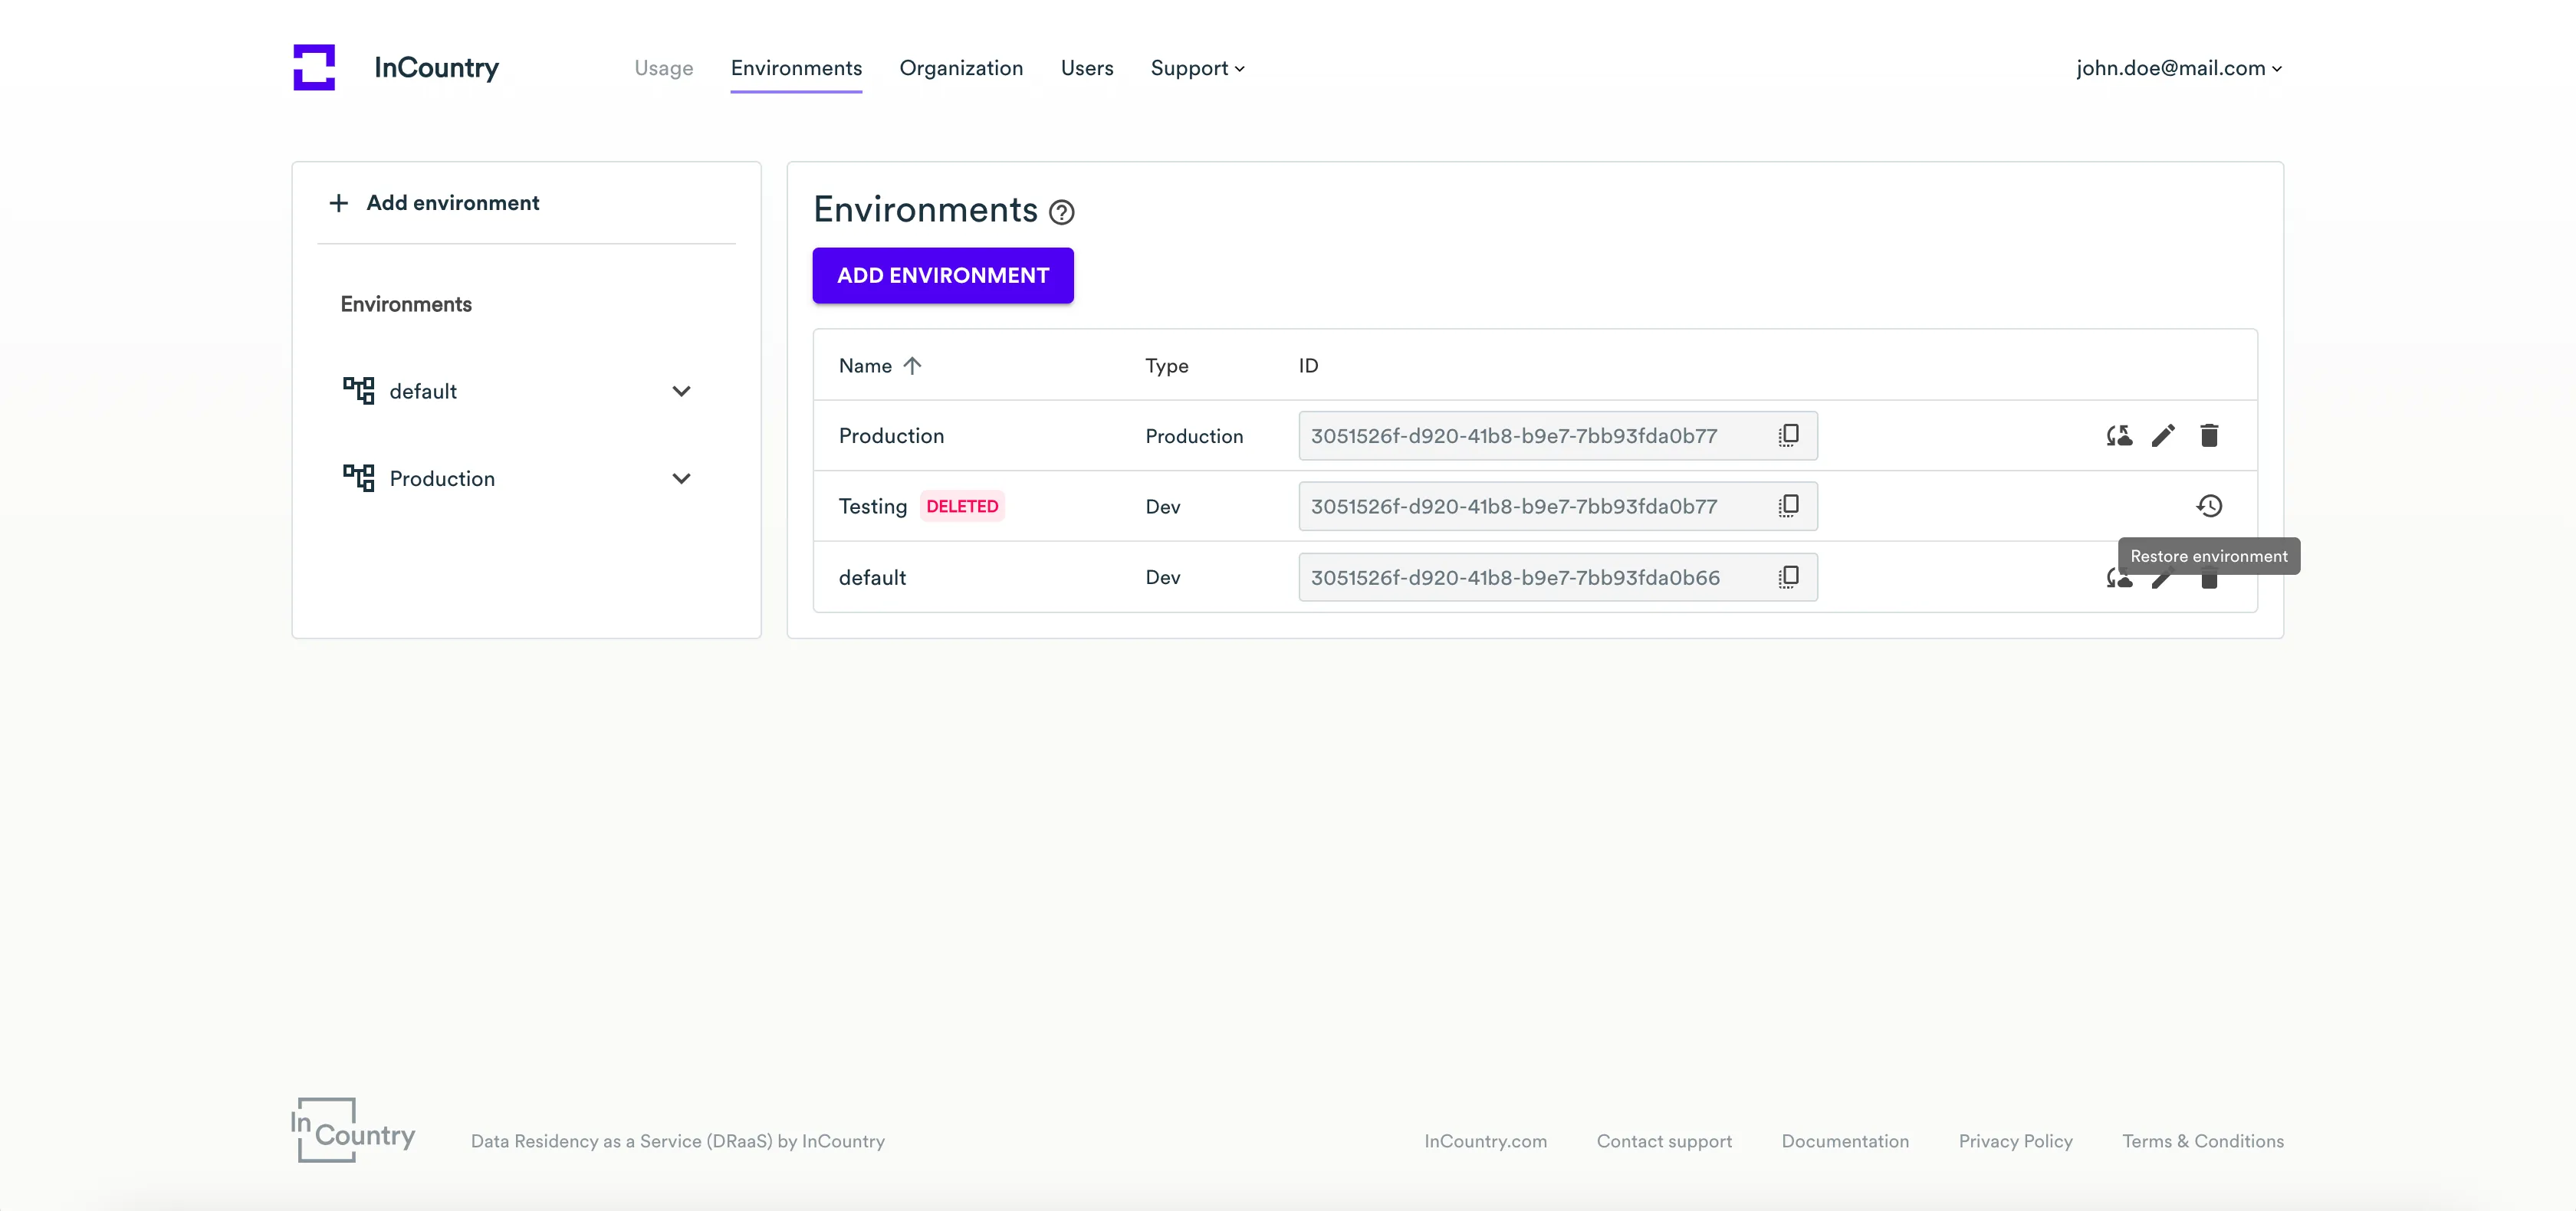Image resolution: width=2576 pixels, height=1211 pixels.
Task: Expand the default environment in sidebar
Action: click(x=681, y=391)
